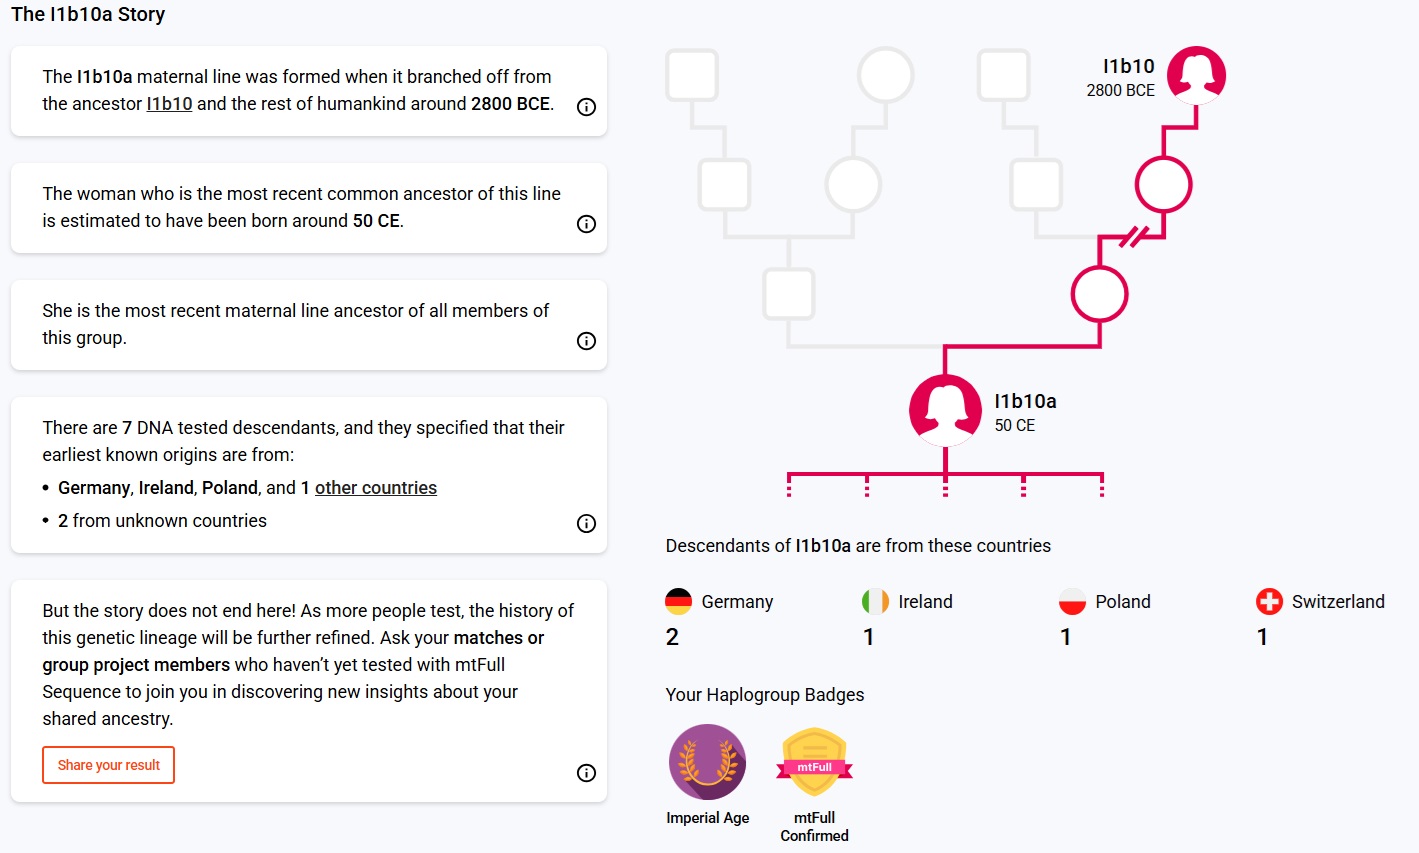Open info icon beside Share your result
The image size is (1419, 853).
point(587,773)
